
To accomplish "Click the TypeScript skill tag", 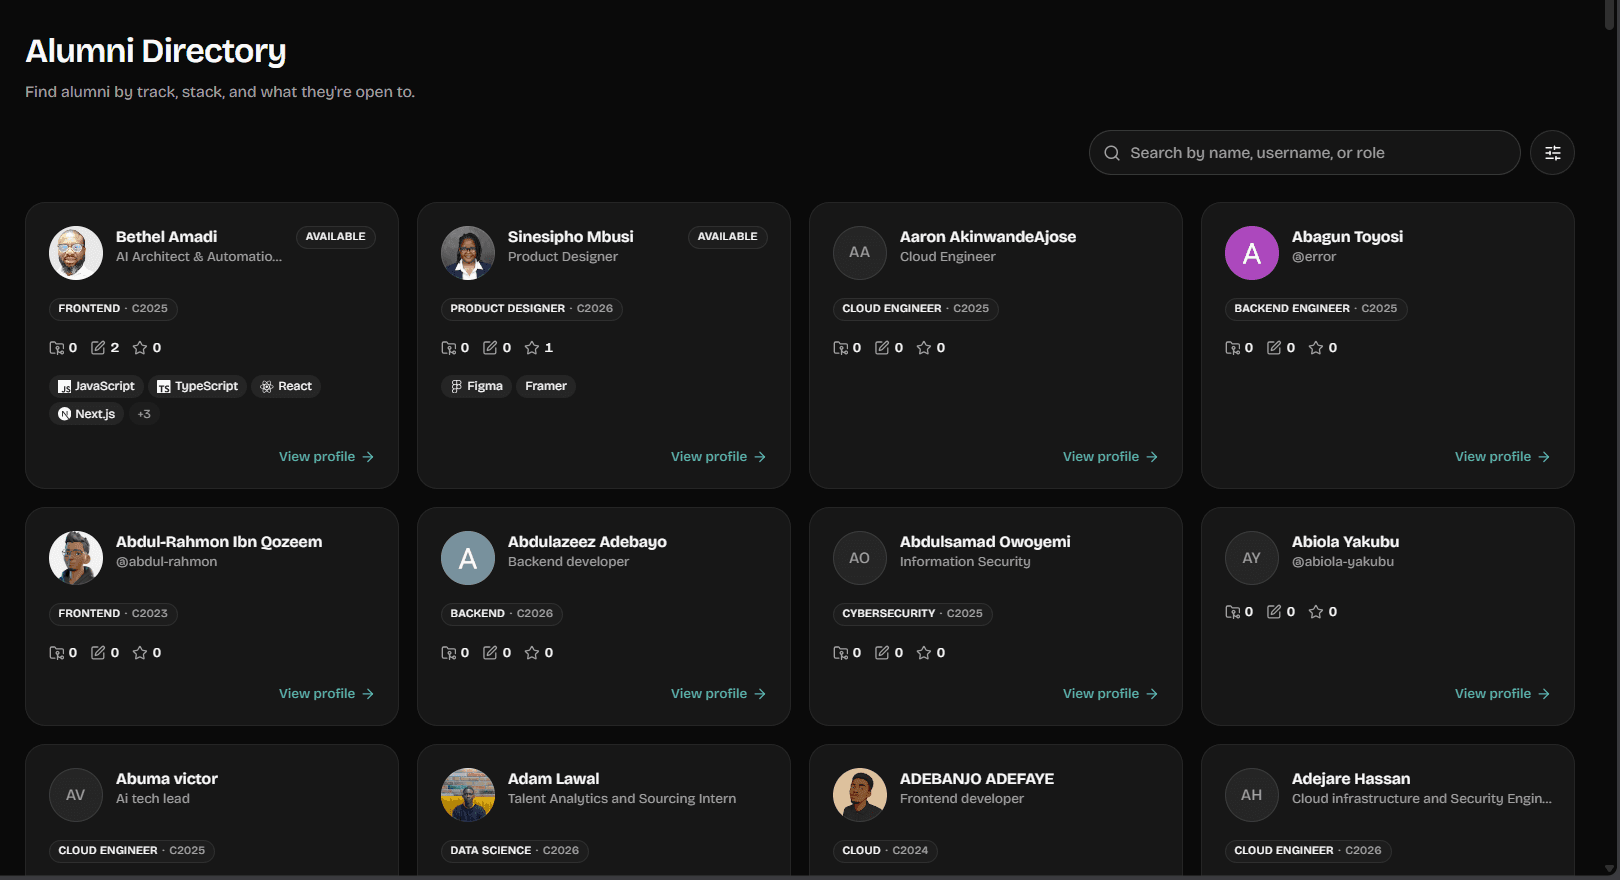I will click(x=197, y=386).
